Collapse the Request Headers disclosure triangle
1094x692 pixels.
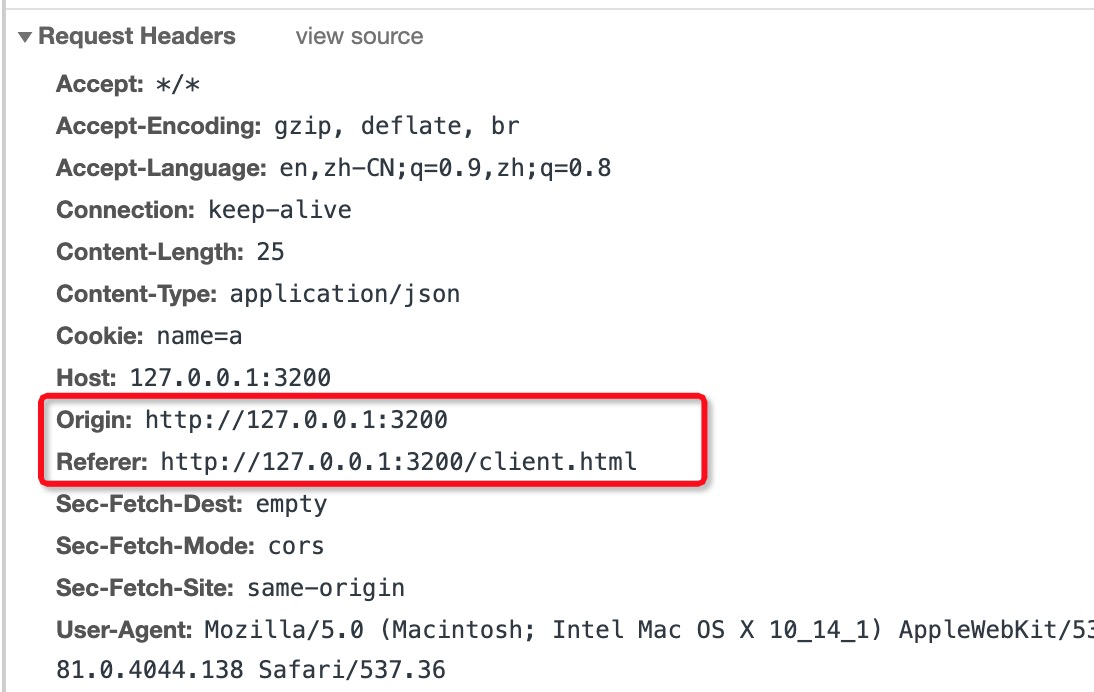coord(25,38)
